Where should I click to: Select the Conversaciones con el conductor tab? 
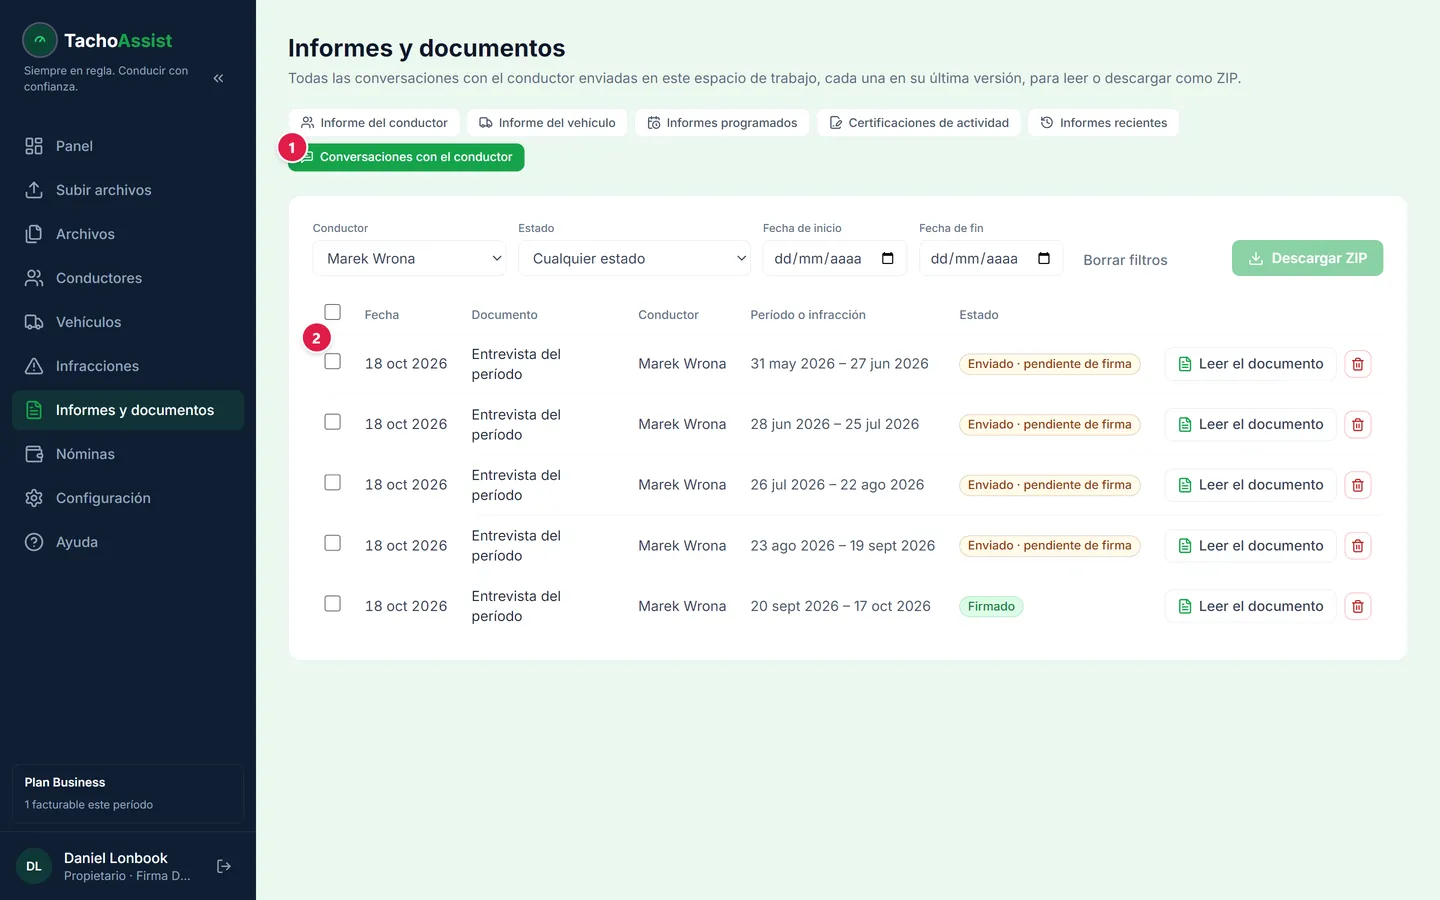click(406, 157)
